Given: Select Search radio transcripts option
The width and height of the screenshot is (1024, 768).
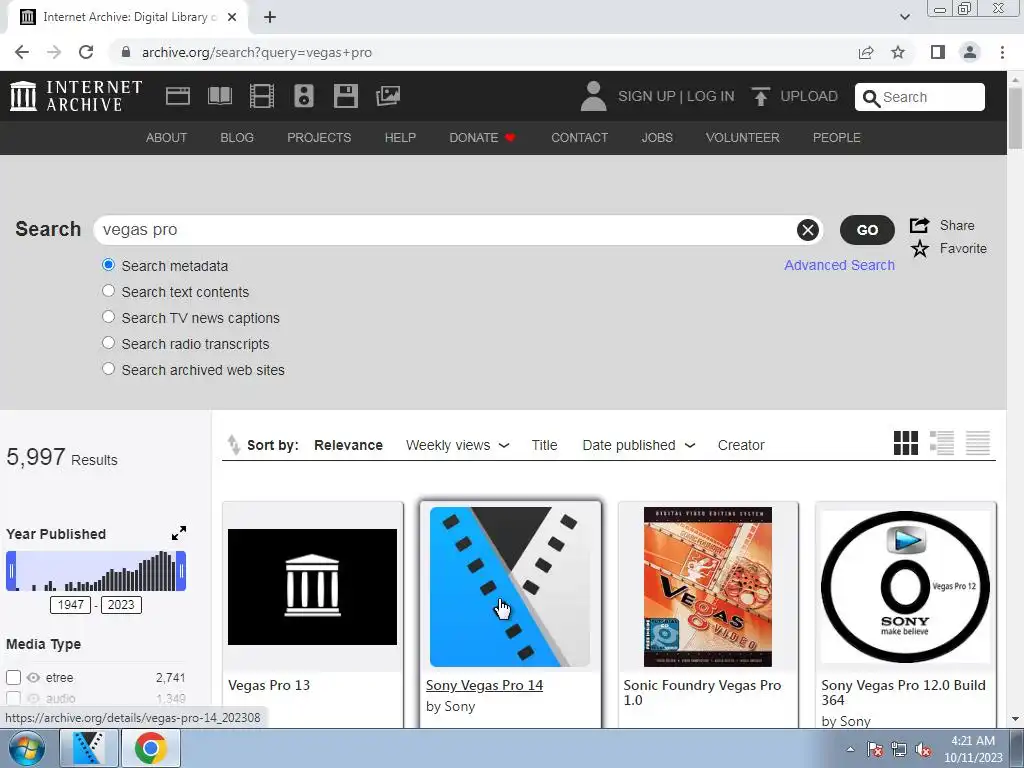Looking at the screenshot, I should click(108, 343).
